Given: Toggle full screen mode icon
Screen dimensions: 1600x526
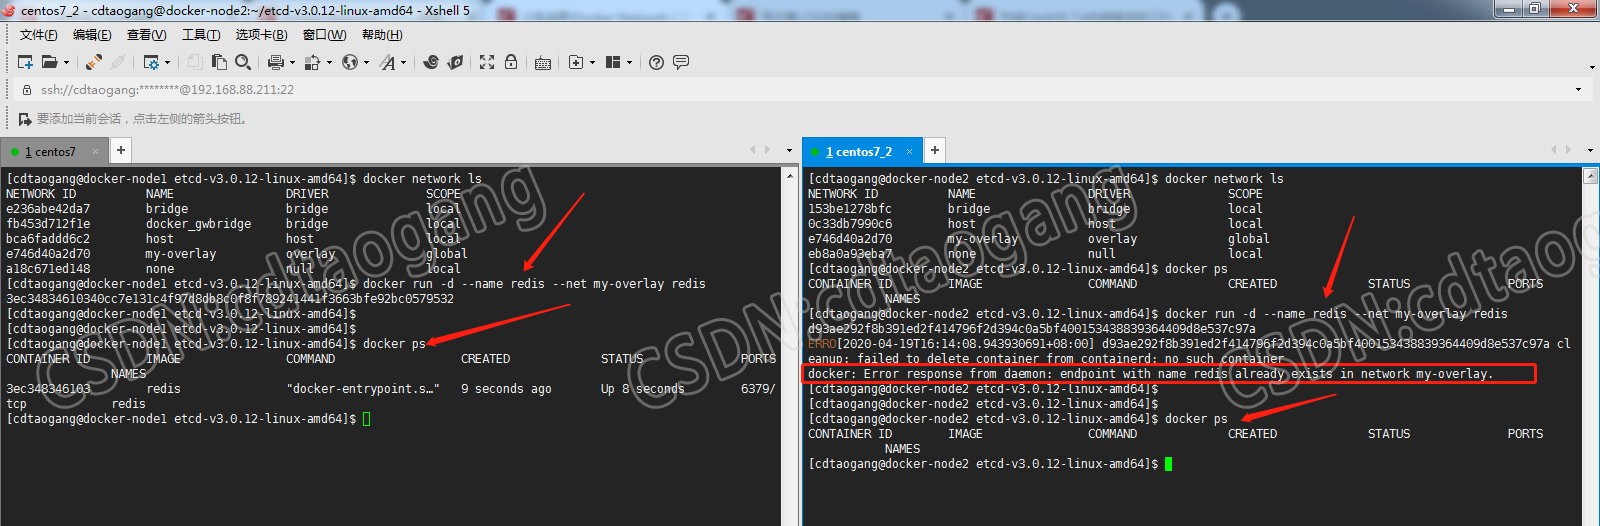Looking at the screenshot, I should coord(487,62).
